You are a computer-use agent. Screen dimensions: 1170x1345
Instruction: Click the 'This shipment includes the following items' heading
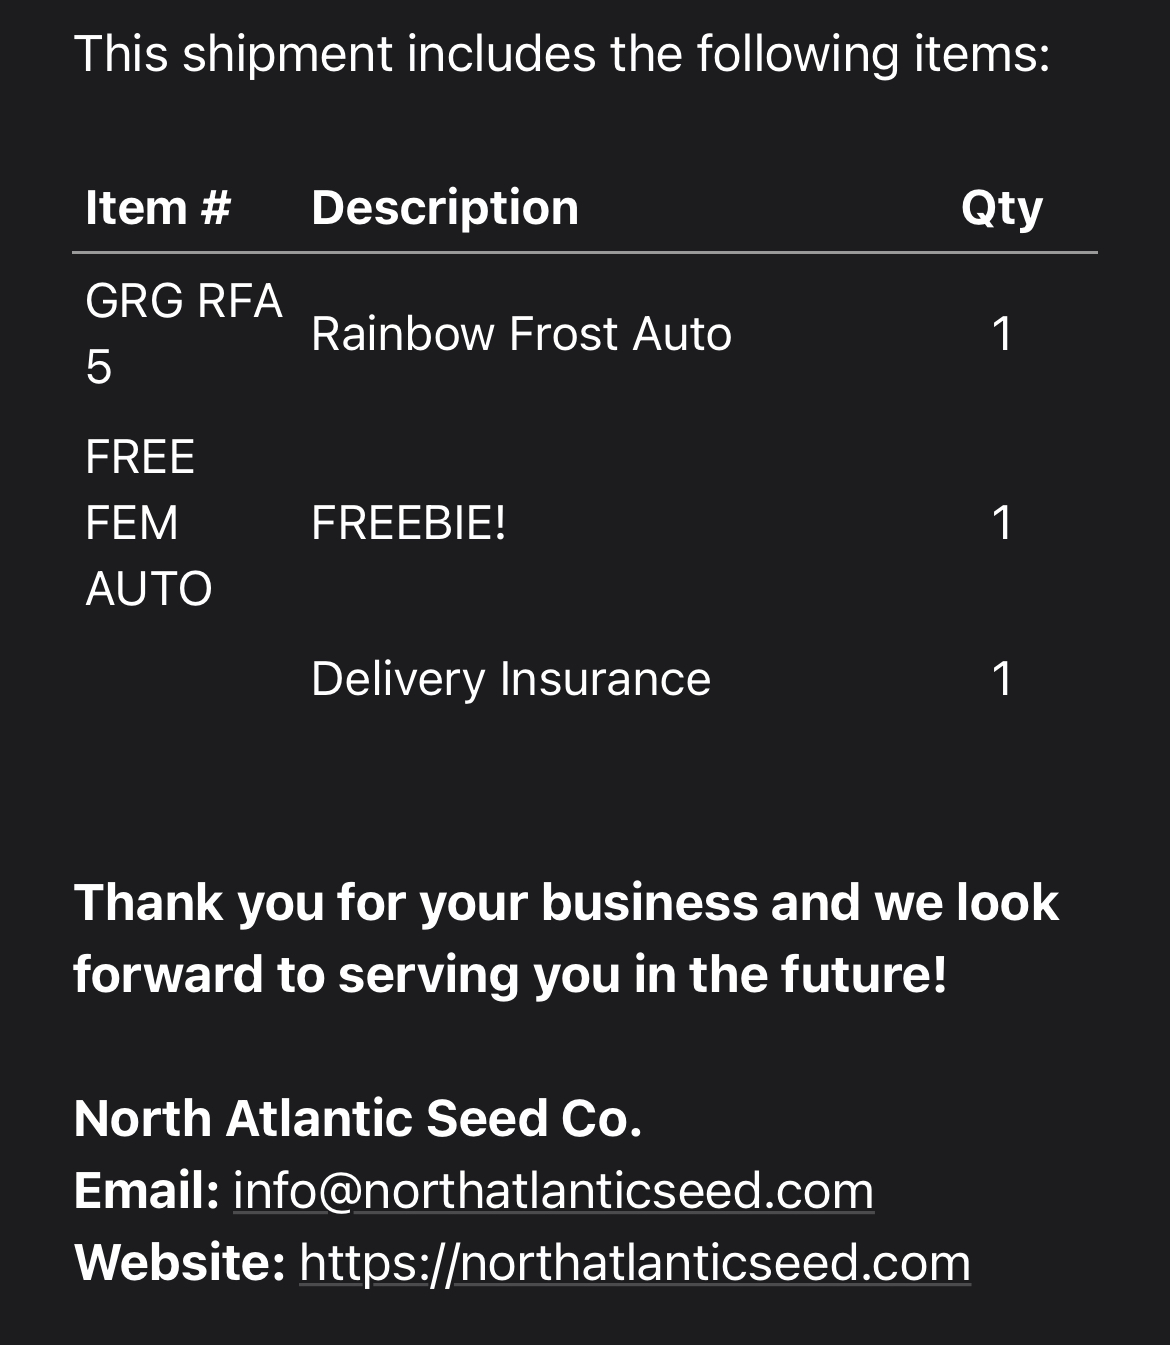562,54
